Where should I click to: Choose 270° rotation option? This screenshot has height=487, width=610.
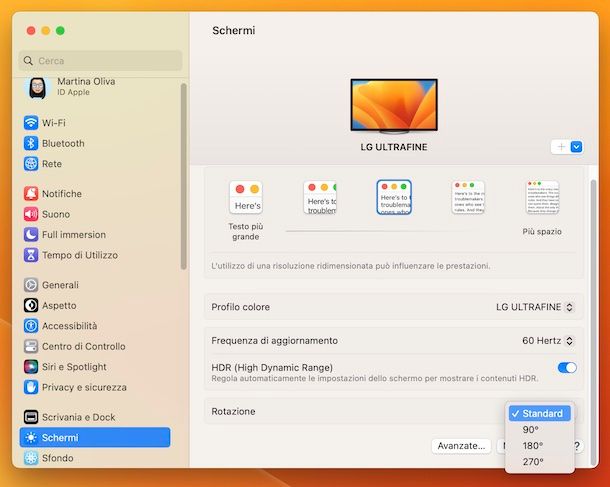(540, 462)
